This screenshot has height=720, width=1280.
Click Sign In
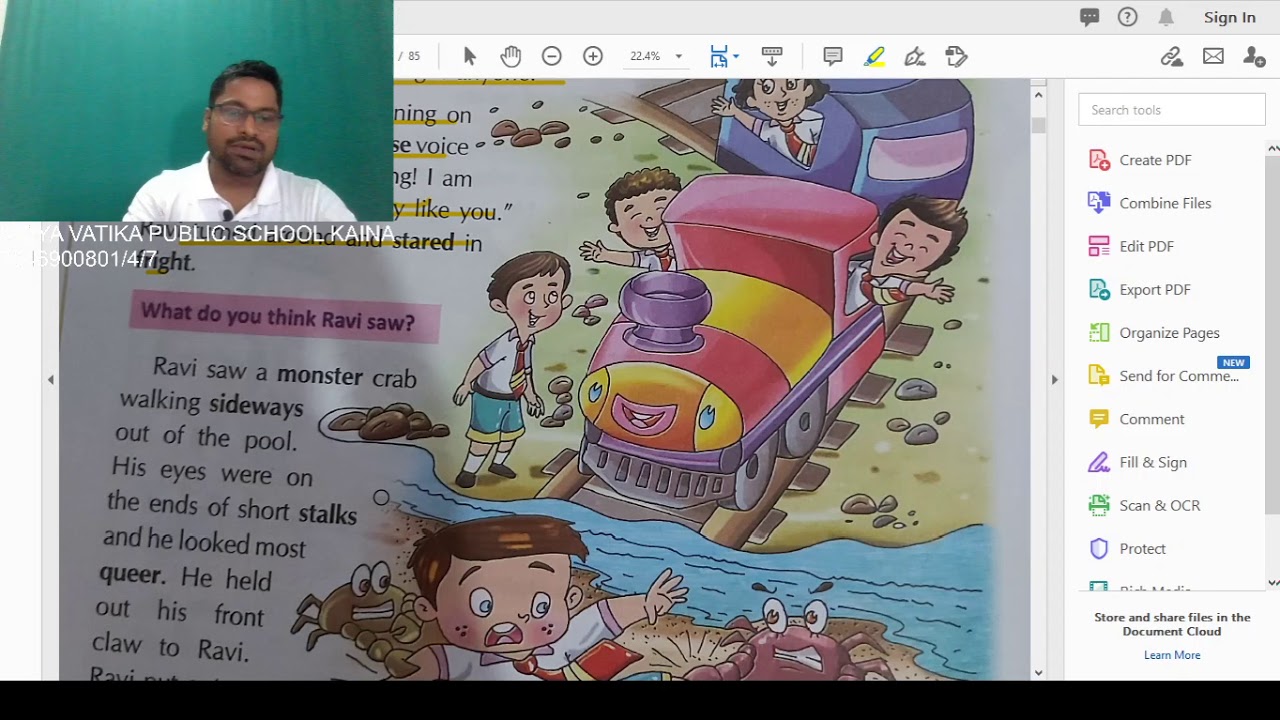[1230, 17]
